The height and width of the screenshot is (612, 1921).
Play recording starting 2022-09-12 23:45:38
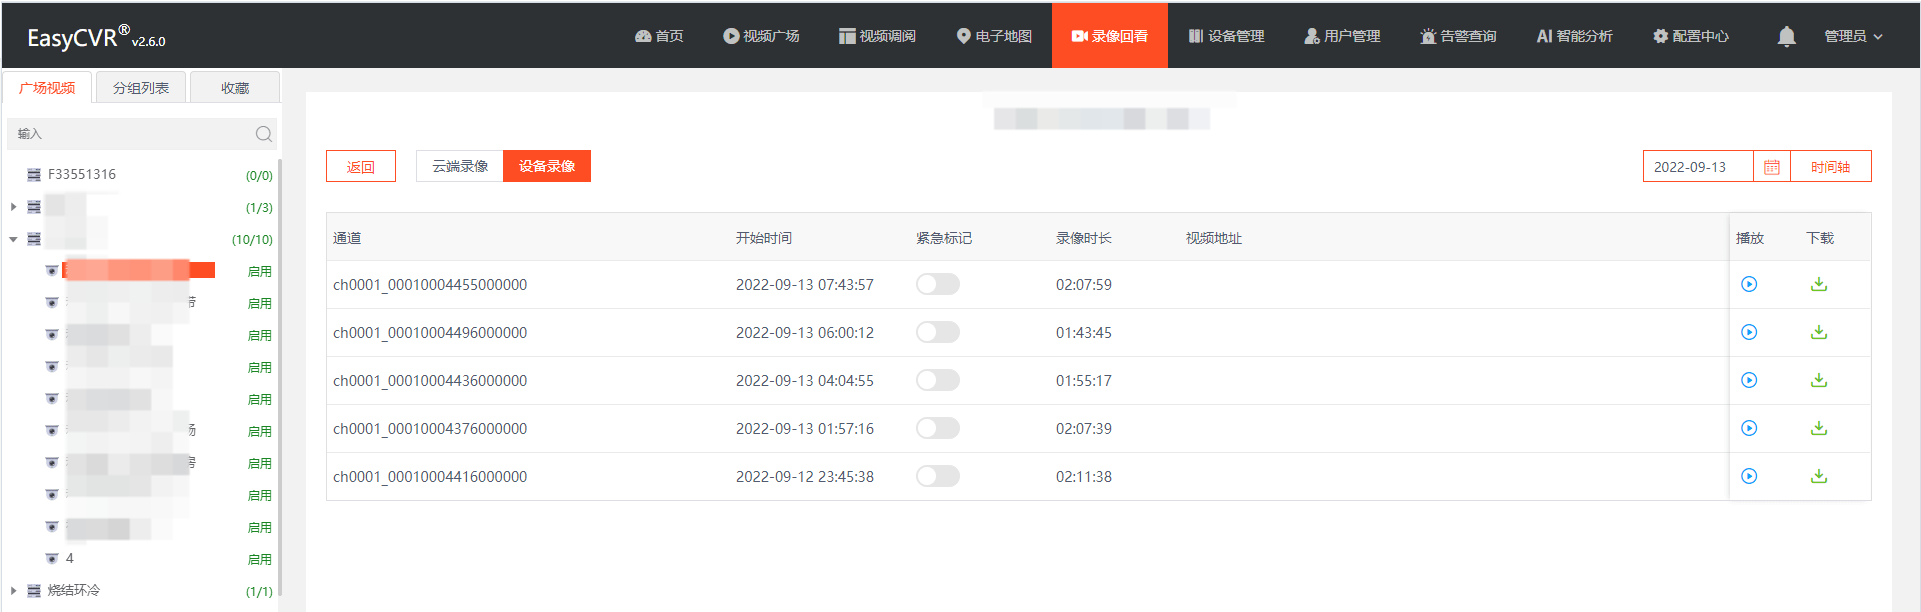(x=1749, y=476)
